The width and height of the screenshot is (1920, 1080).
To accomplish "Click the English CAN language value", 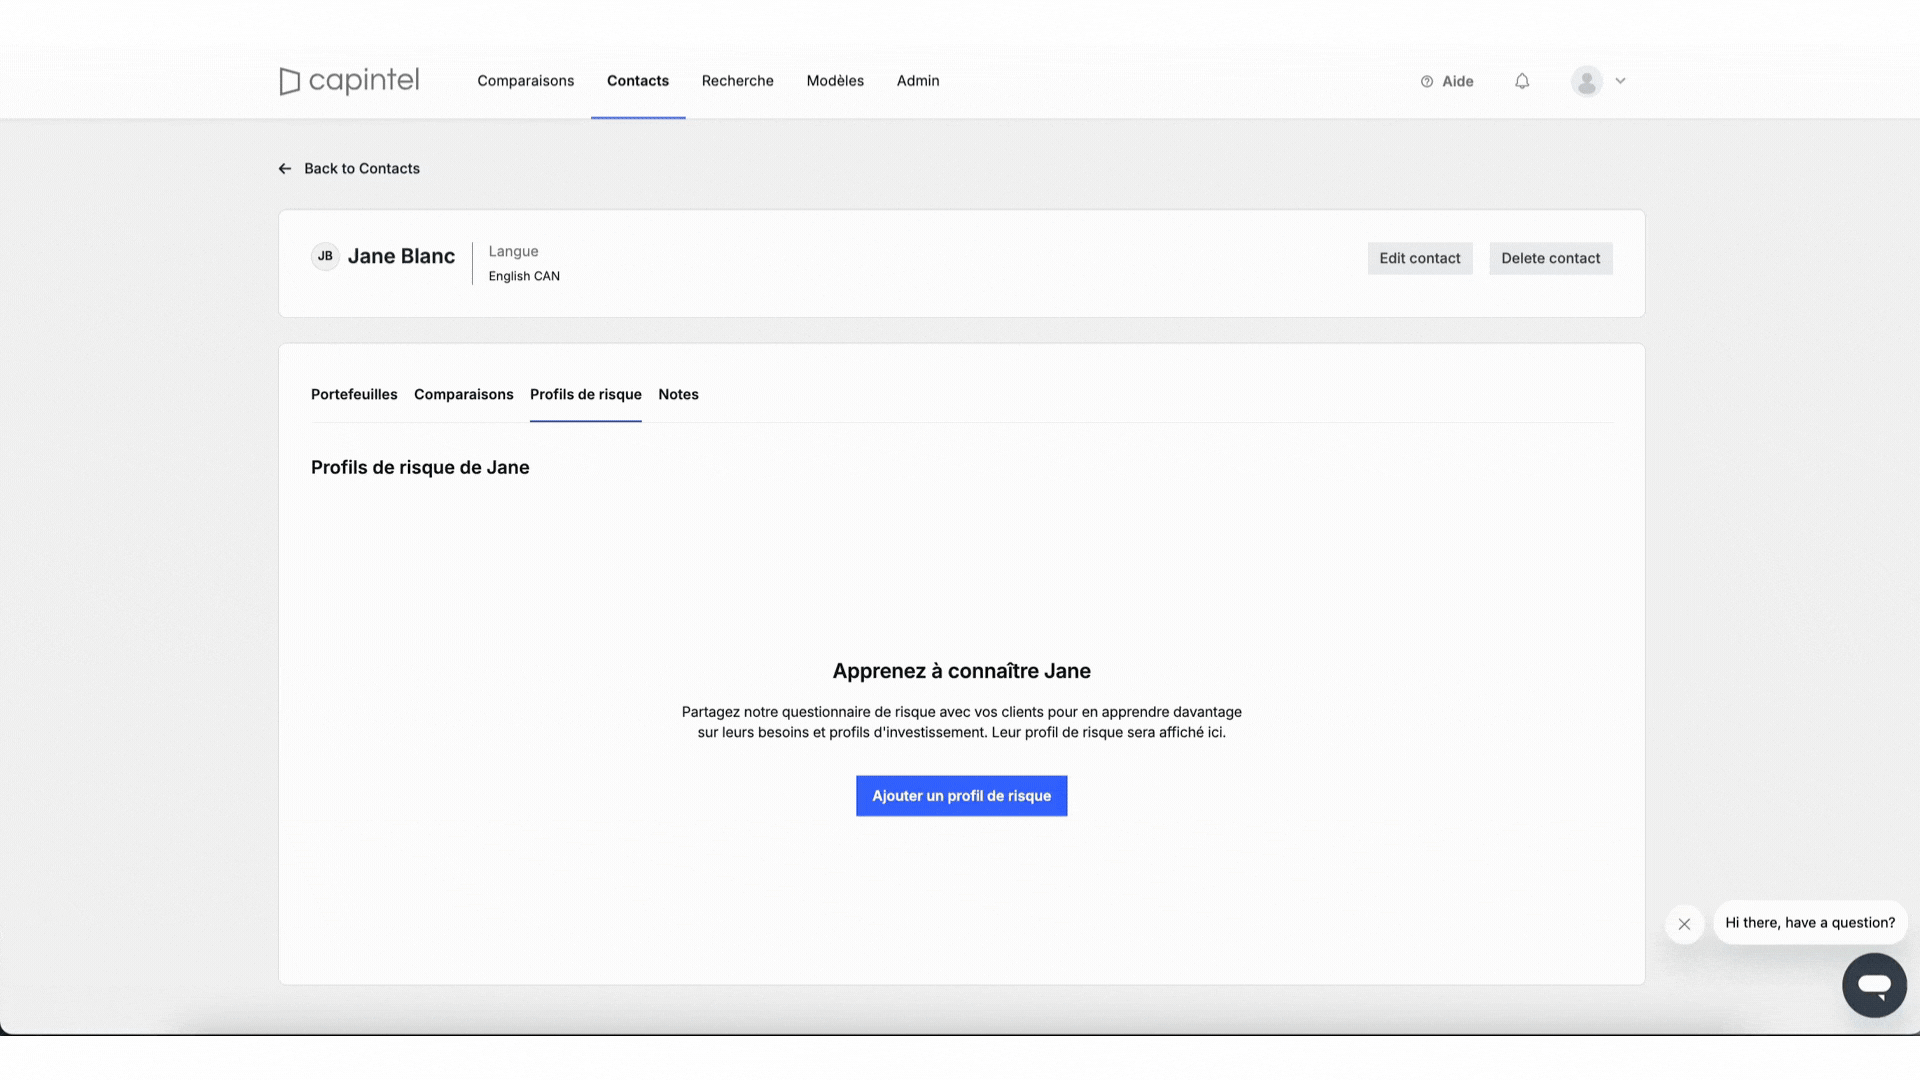I will pyautogui.click(x=524, y=276).
